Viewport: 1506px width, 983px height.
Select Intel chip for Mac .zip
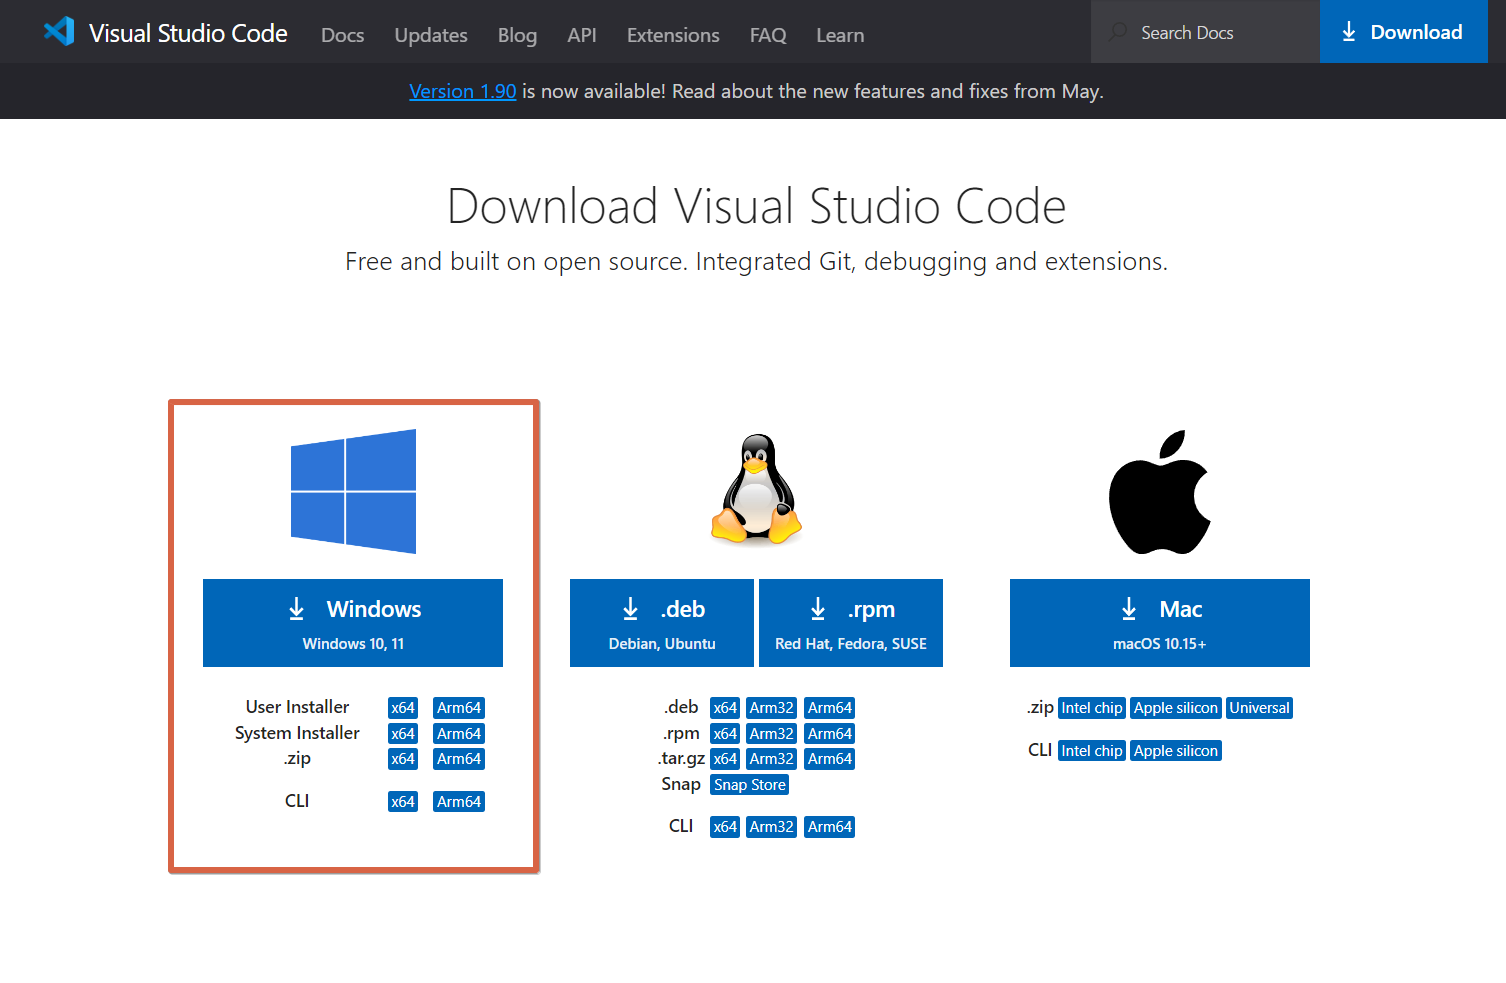click(1092, 708)
